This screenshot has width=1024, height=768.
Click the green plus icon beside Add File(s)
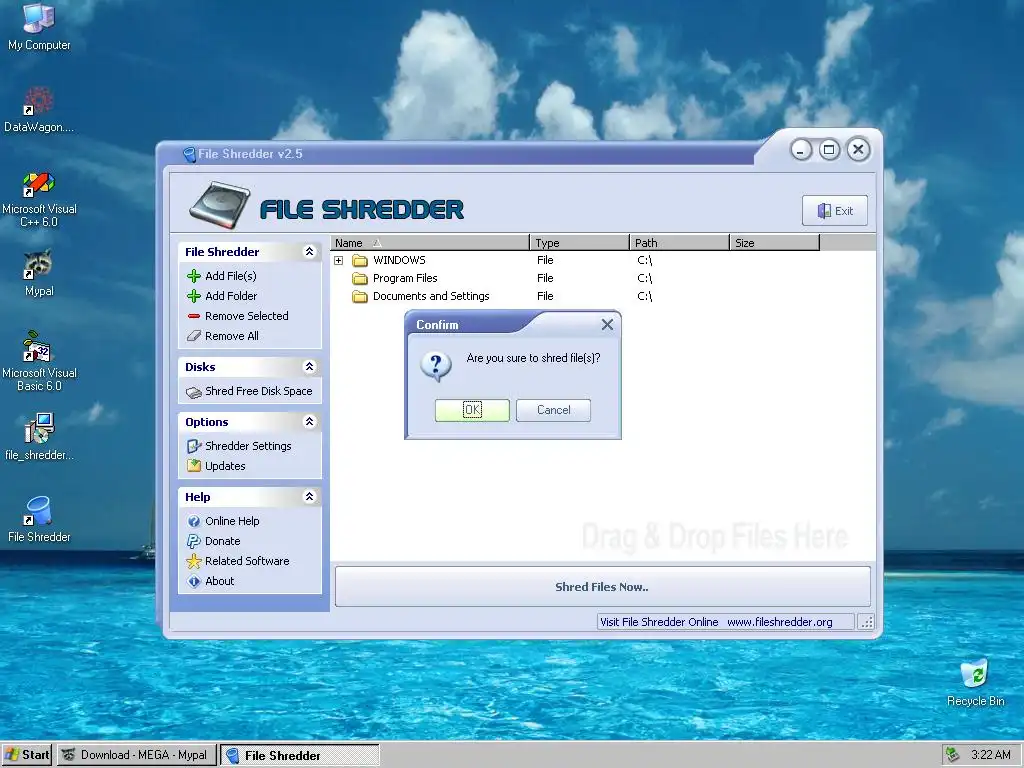pos(193,276)
